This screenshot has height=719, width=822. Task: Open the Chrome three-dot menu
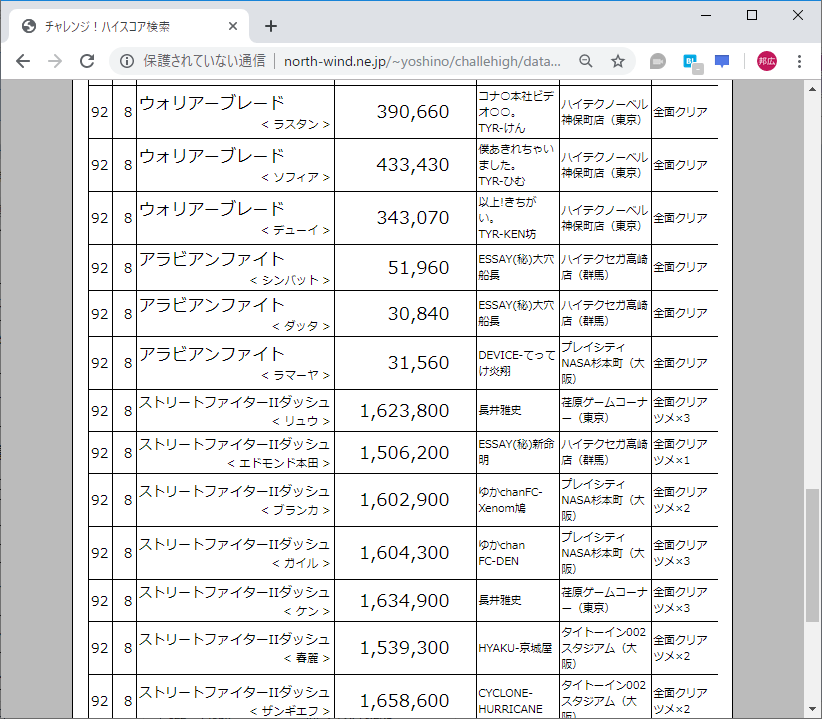pos(799,61)
